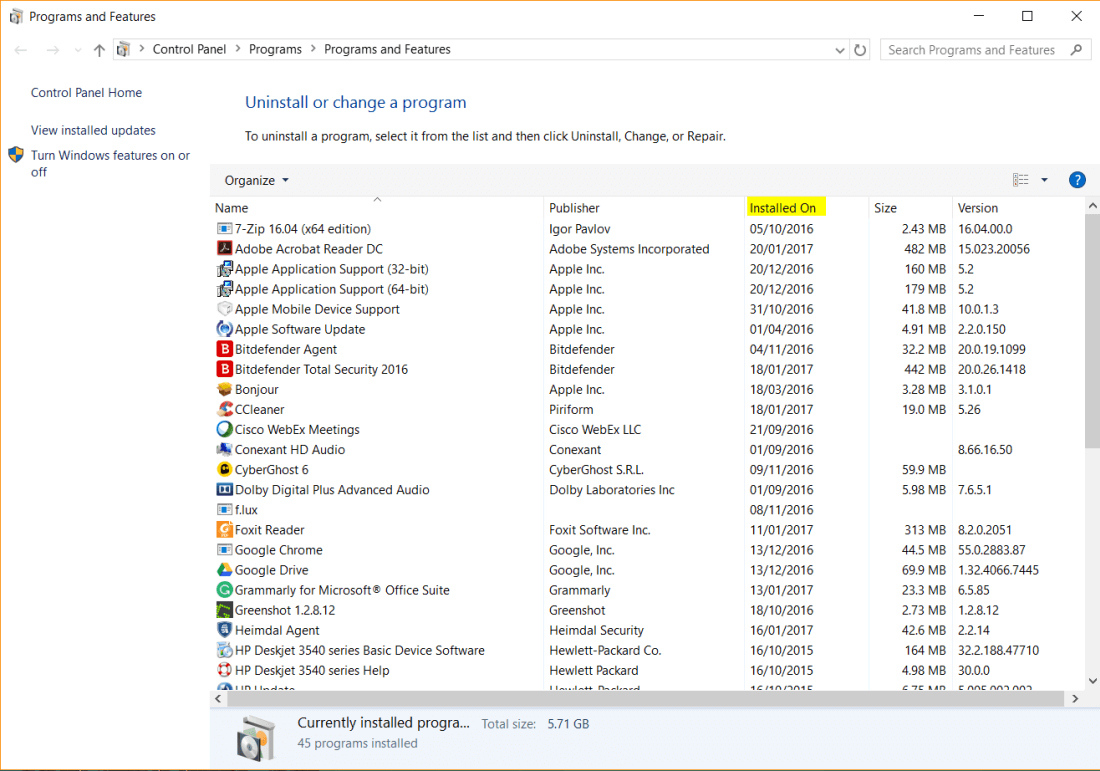Click the f.lux program icon

point(224,510)
